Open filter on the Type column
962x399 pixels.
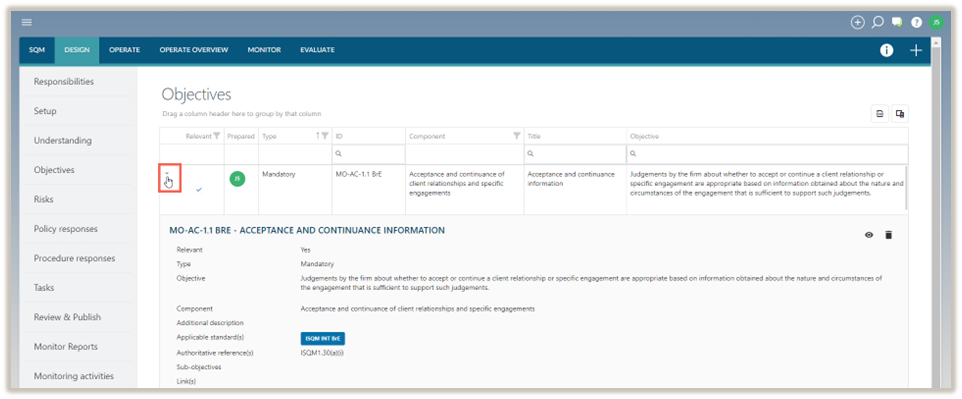coord(325,136)
